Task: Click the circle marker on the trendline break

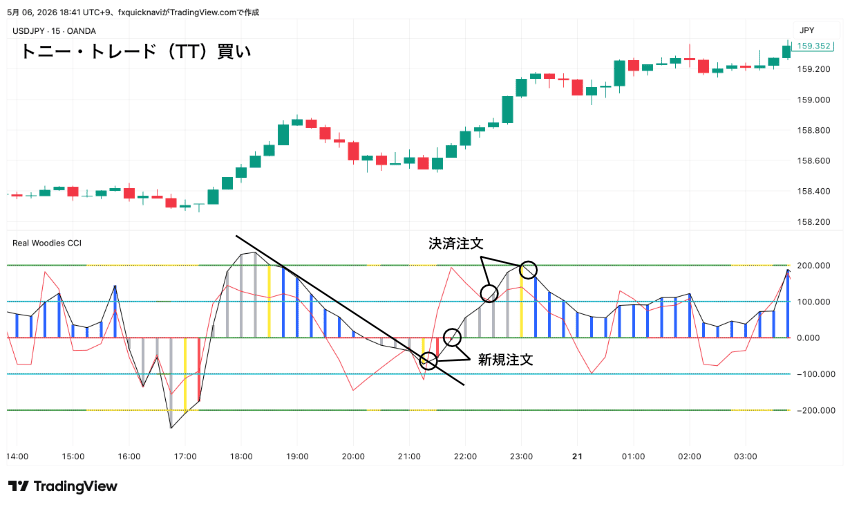Action: [x=428, y=361]
